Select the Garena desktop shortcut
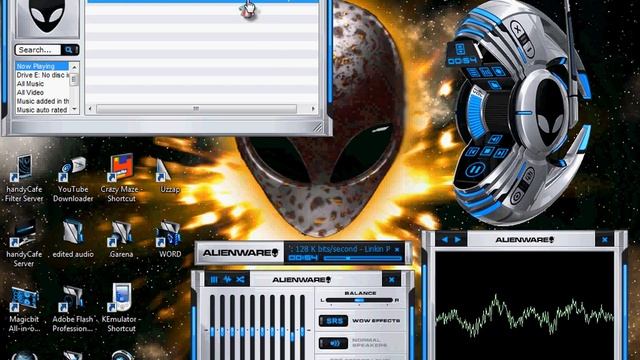The image size is (640, 360). point(121,240)
